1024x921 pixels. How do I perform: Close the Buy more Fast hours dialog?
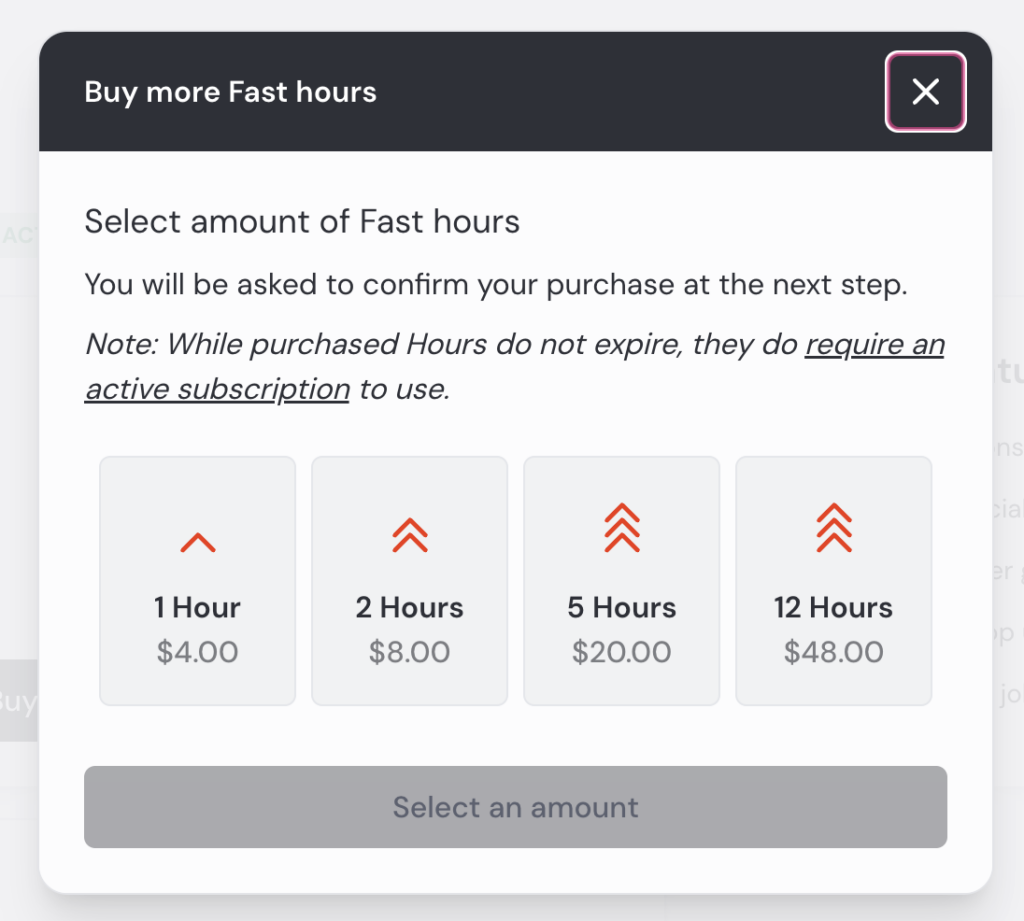click(925, 92)
